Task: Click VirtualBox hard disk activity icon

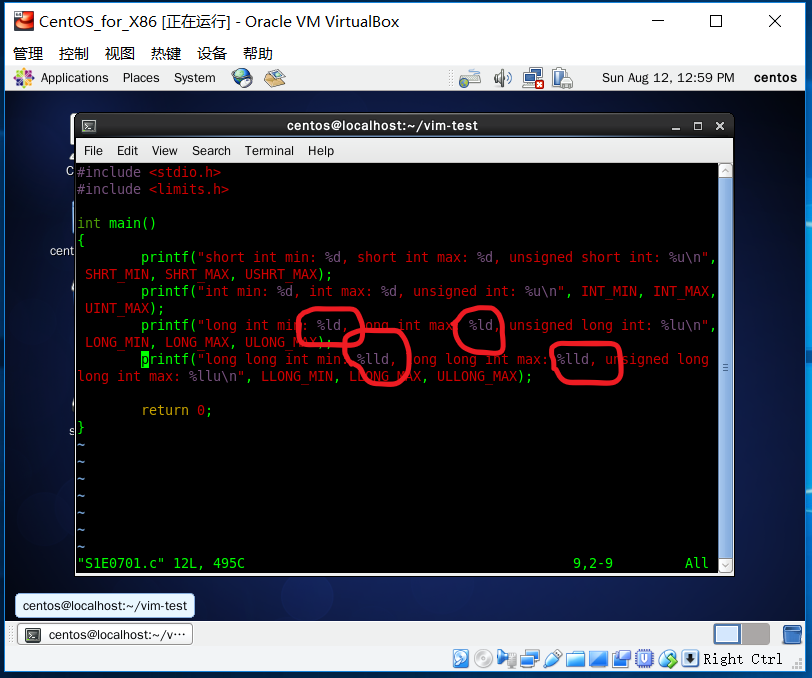Action: [x=460, y=659]
